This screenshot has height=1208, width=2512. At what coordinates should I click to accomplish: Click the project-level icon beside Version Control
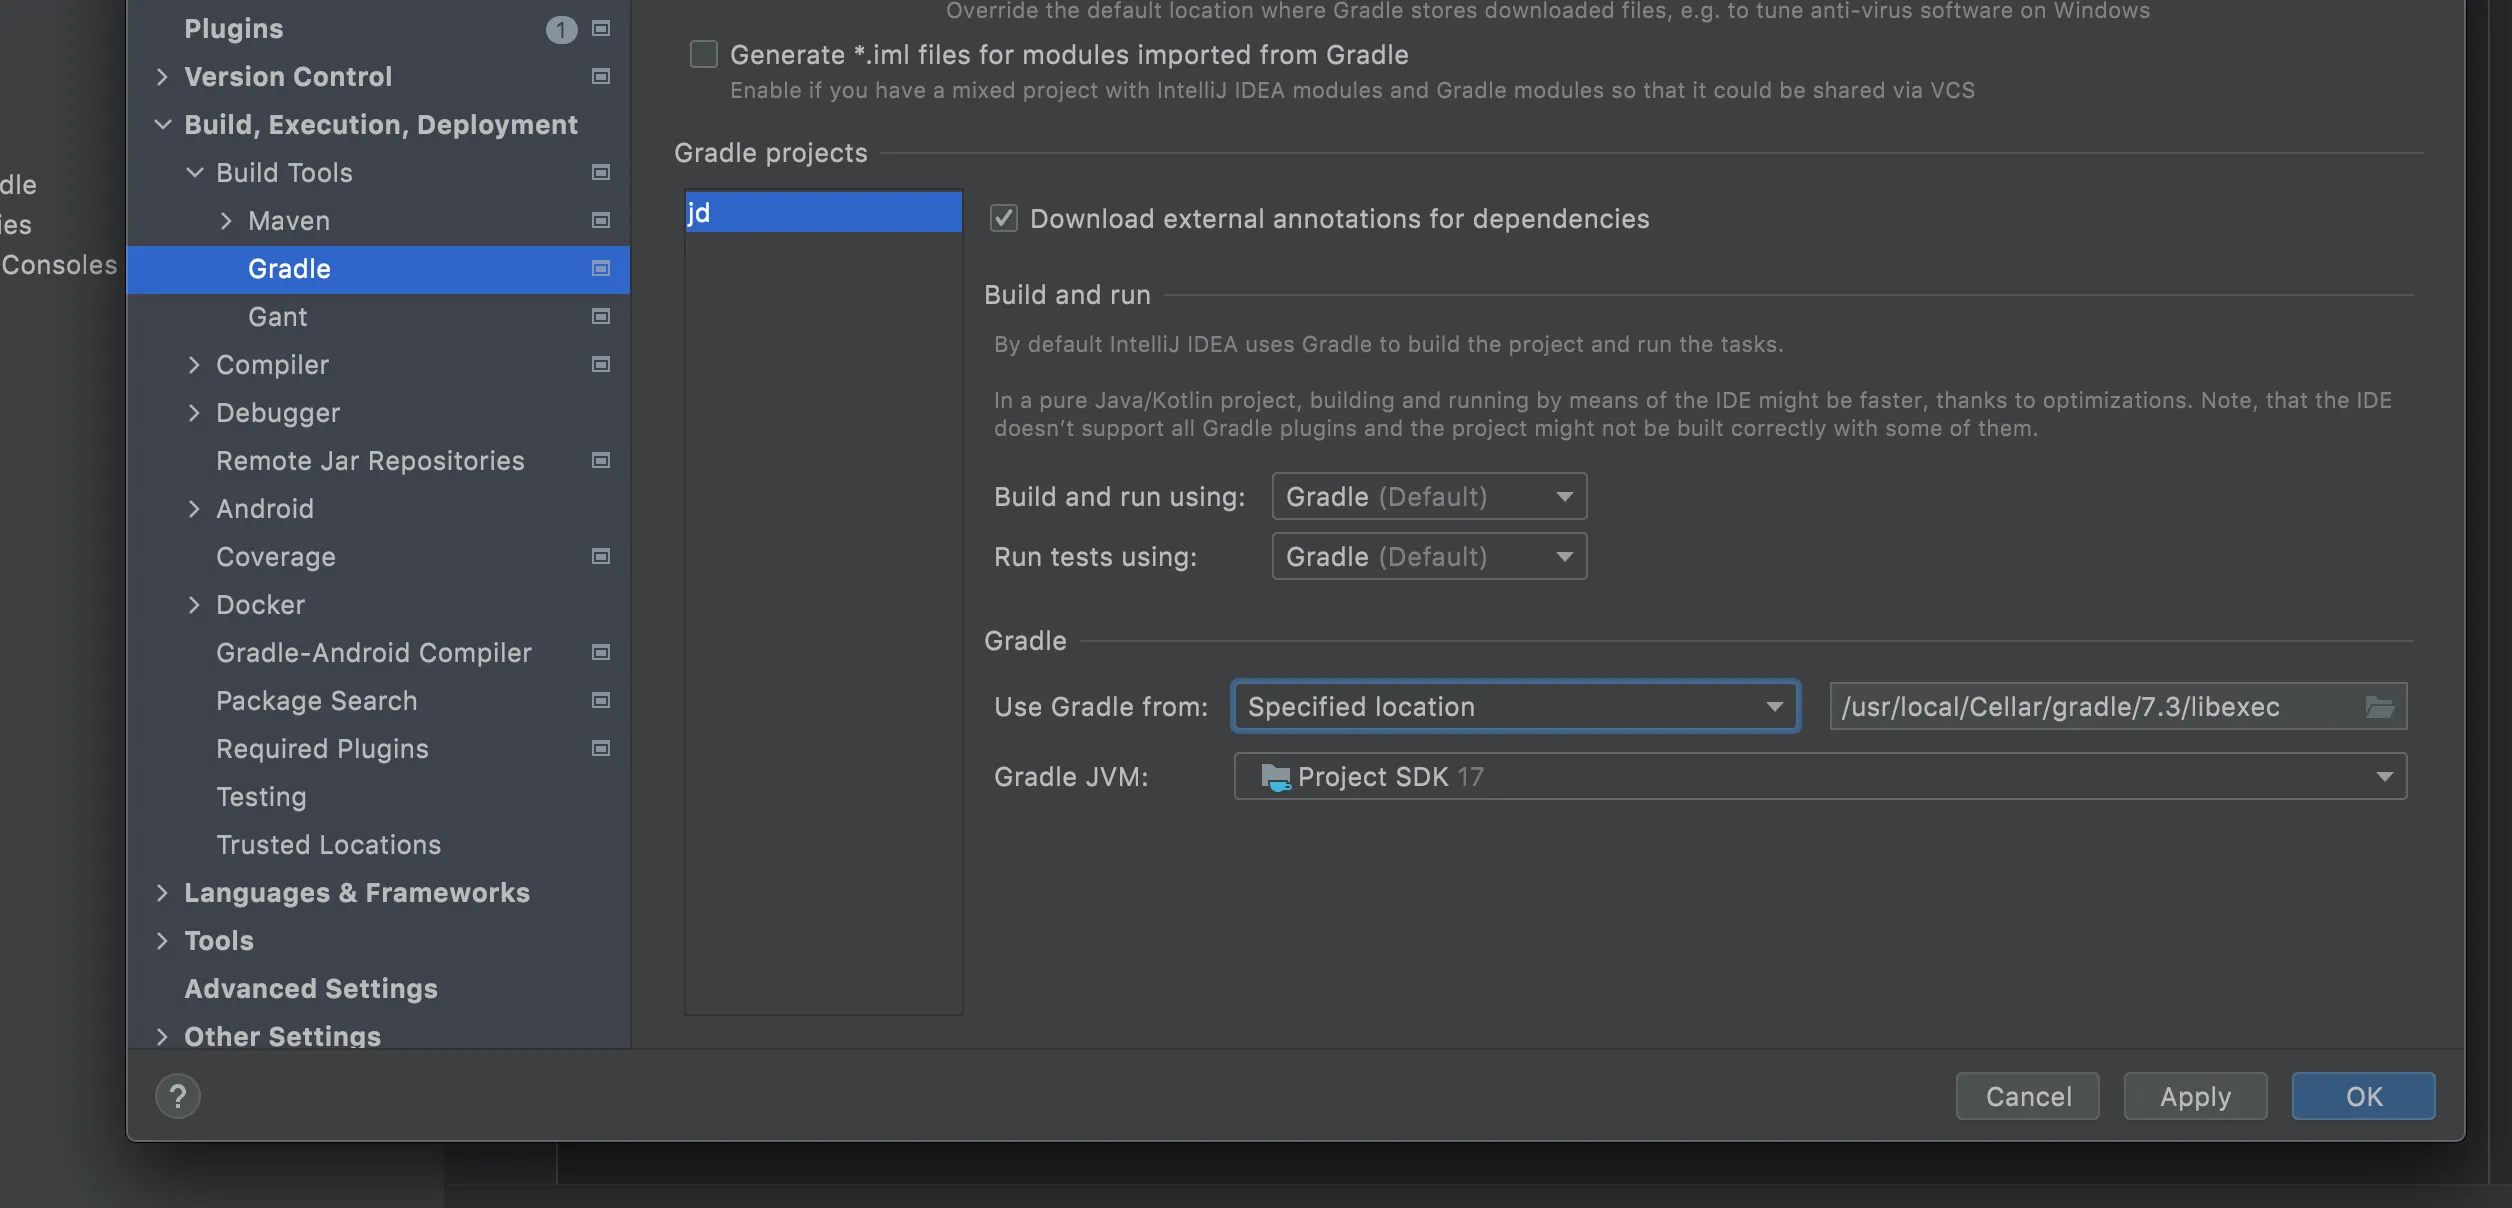point(601,77)
